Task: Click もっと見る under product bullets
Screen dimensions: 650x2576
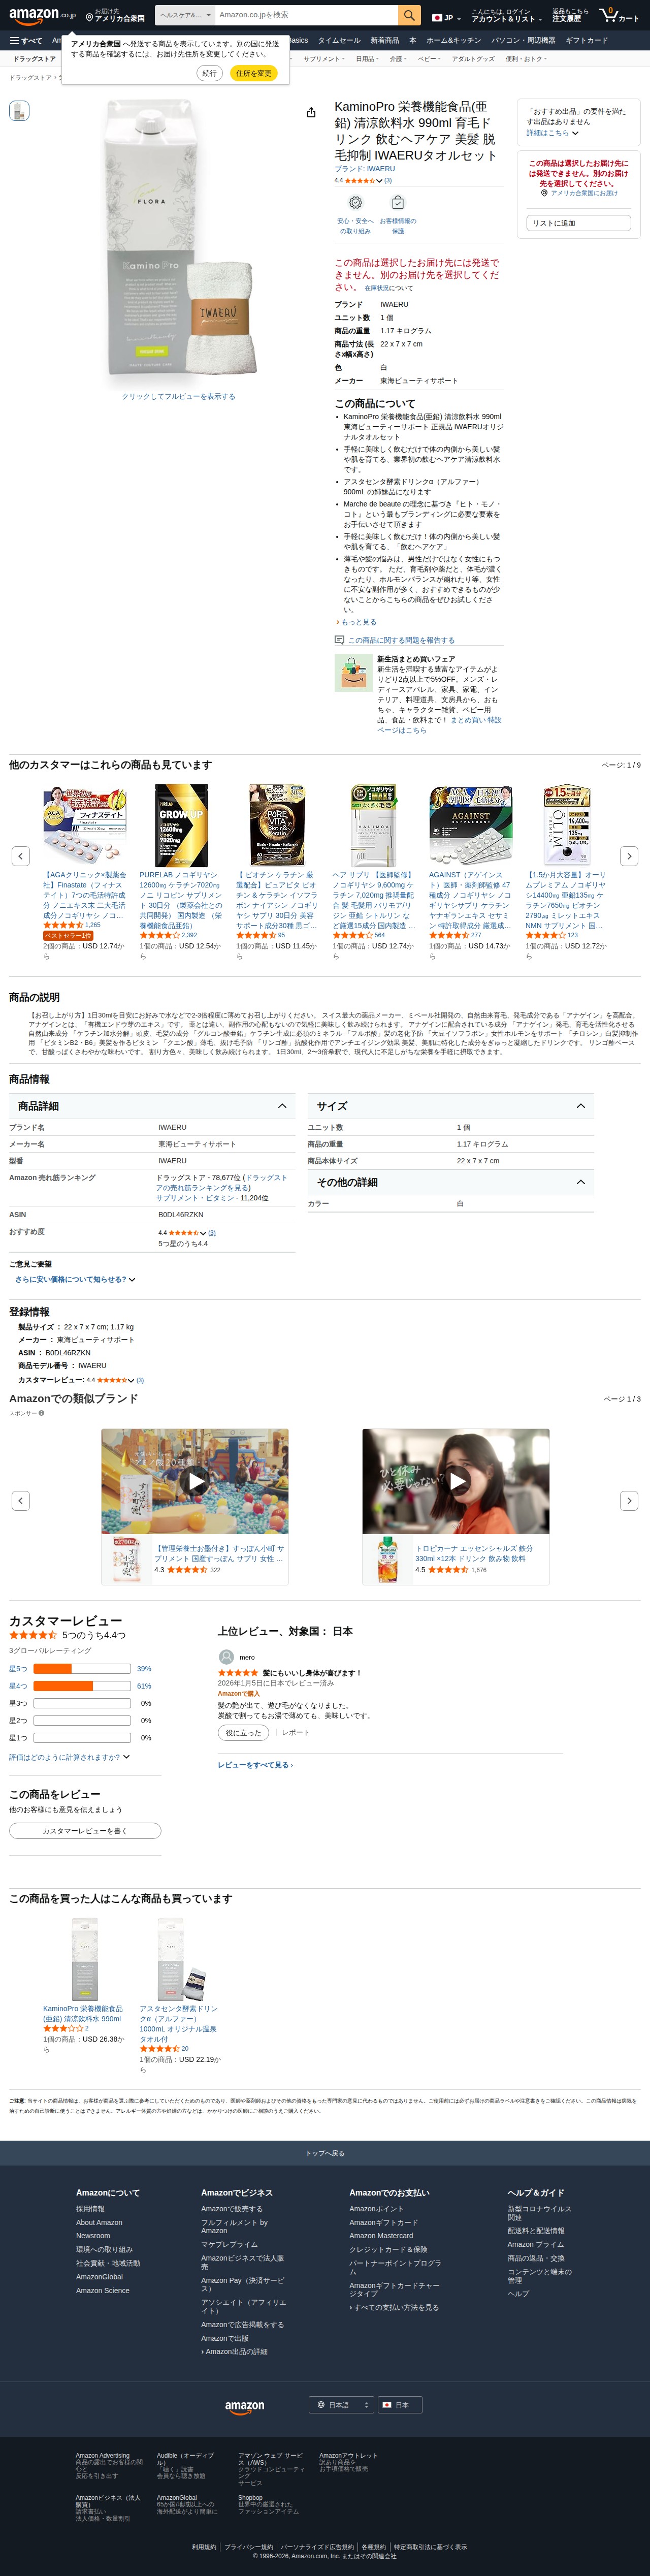Action: (358, 622)
